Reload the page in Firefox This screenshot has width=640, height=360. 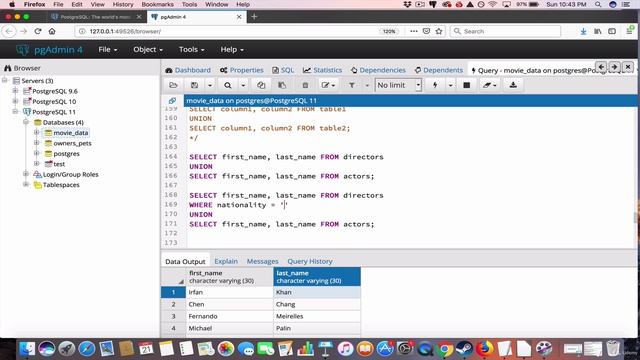38,31
